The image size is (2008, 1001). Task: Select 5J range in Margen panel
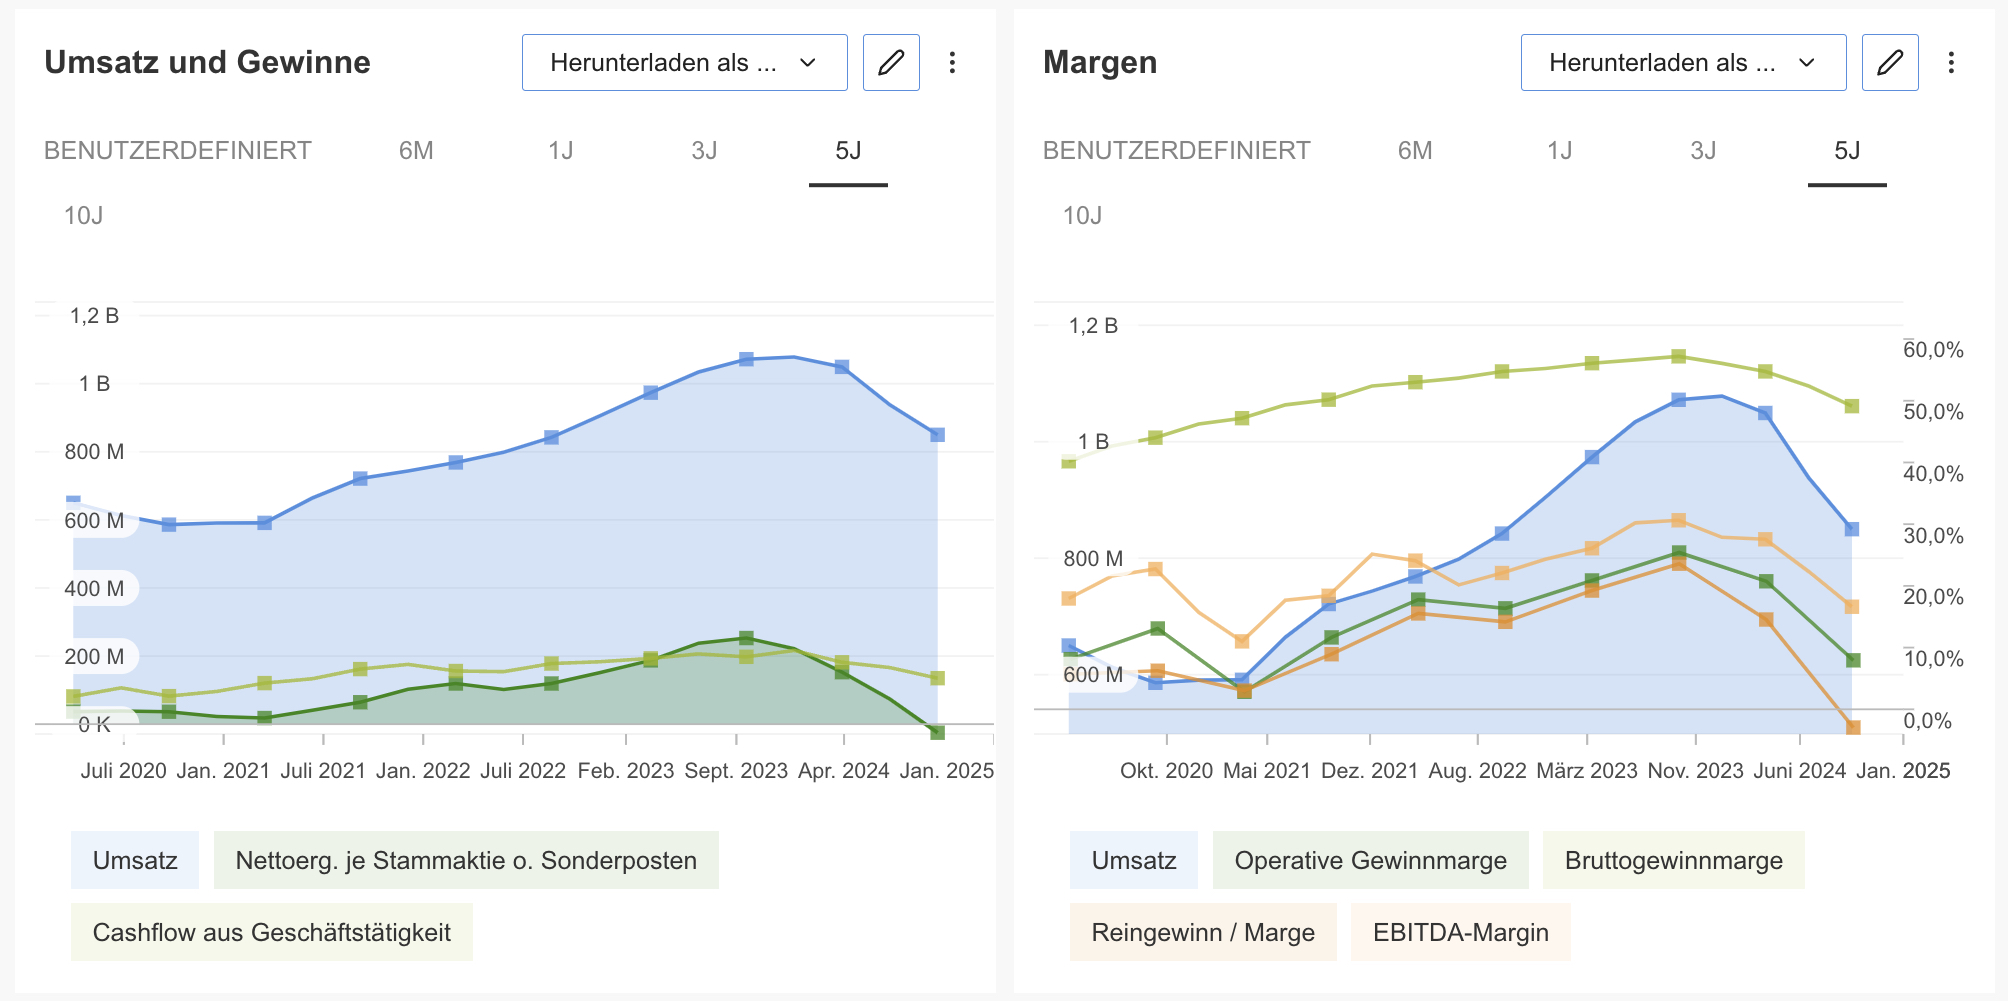coord(1847,150)
